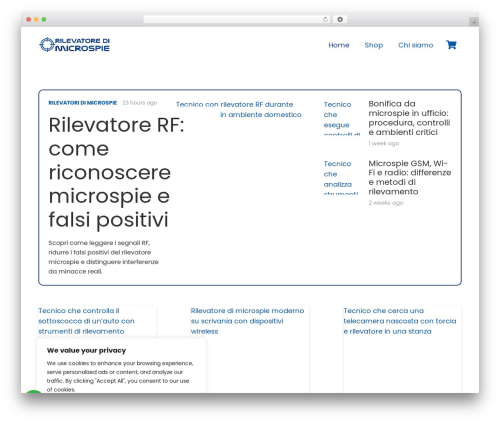Image resolution: width=500 pixels, height=423 pixels.
Task: Click the '2 weeks ago' timestamp
Action: (386, 203)
